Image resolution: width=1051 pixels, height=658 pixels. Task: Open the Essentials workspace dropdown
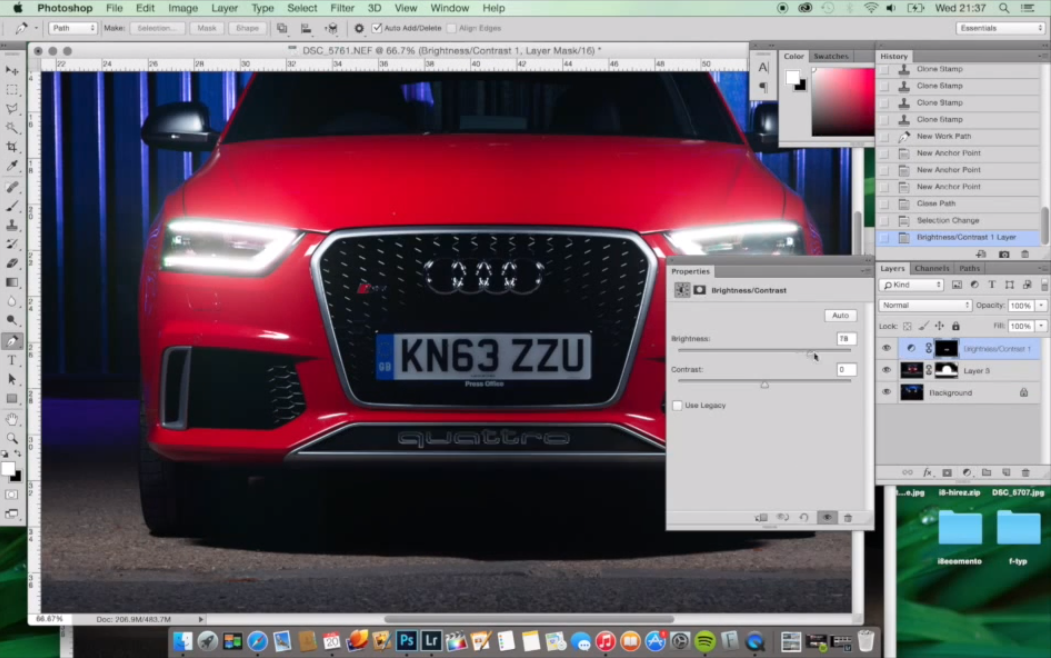pos(1000,28)
